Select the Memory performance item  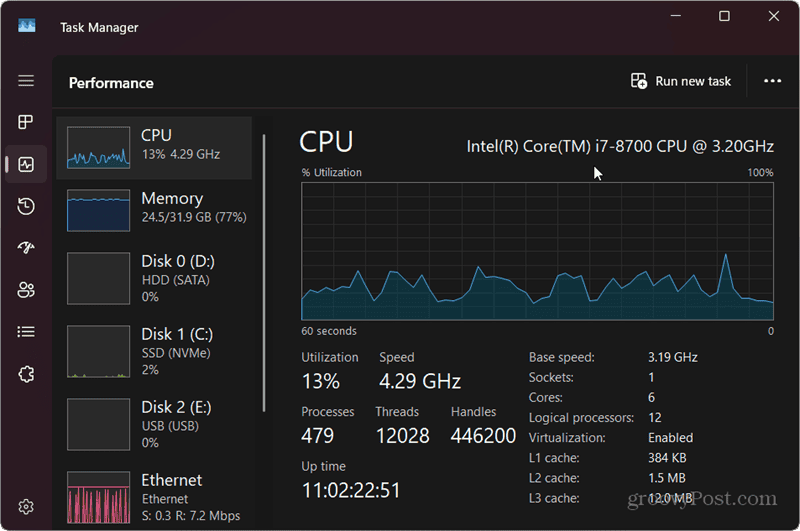pyautogui.click(x=154, y=210)
